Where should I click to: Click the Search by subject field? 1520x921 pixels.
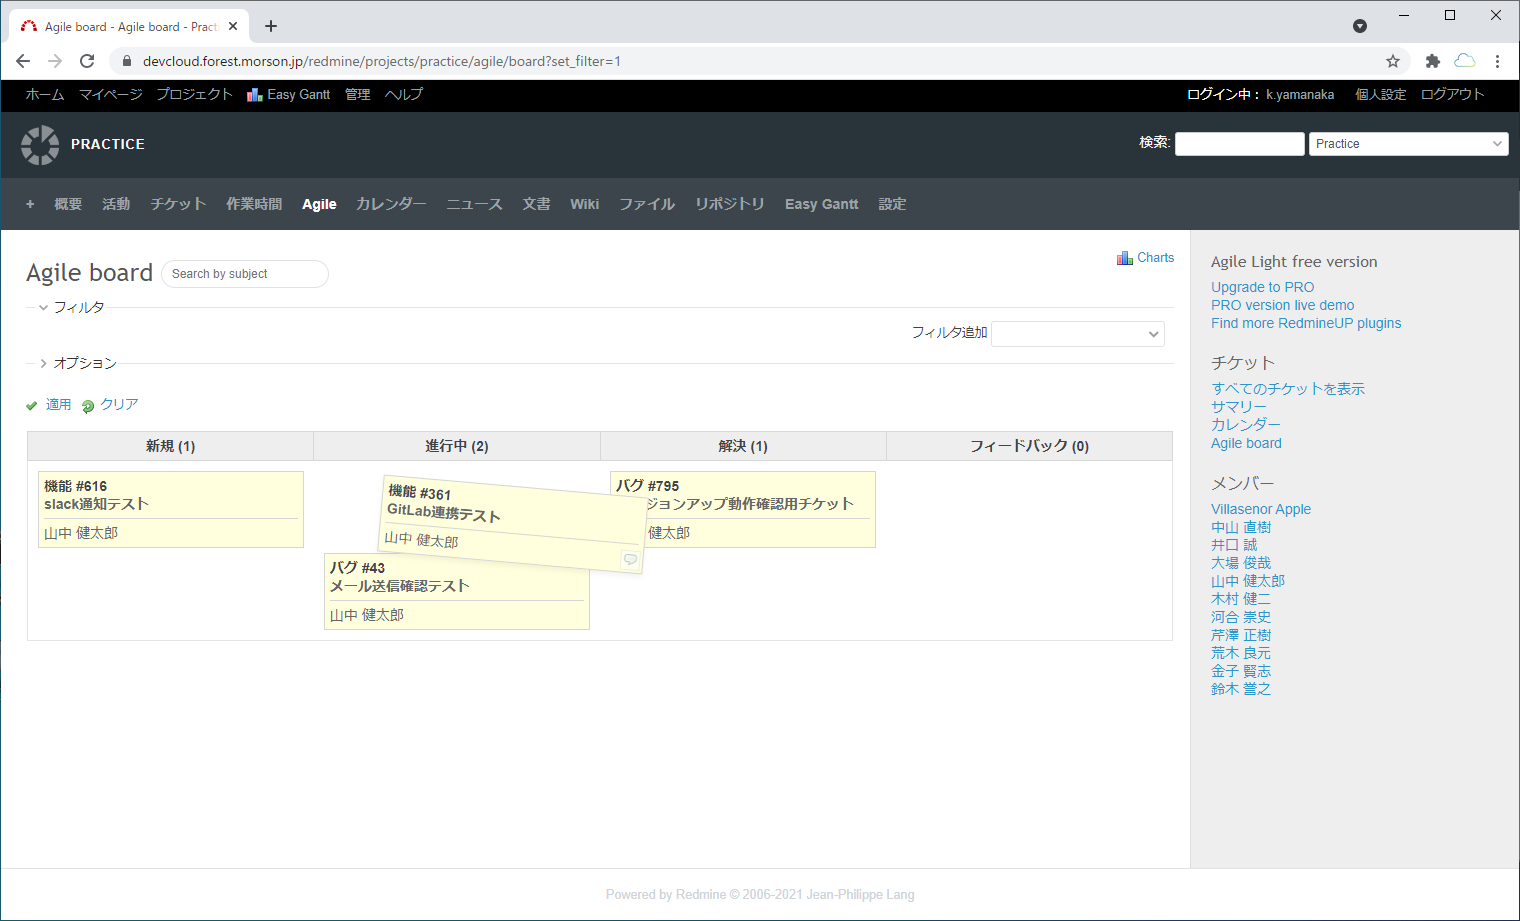tap(245, 274)
